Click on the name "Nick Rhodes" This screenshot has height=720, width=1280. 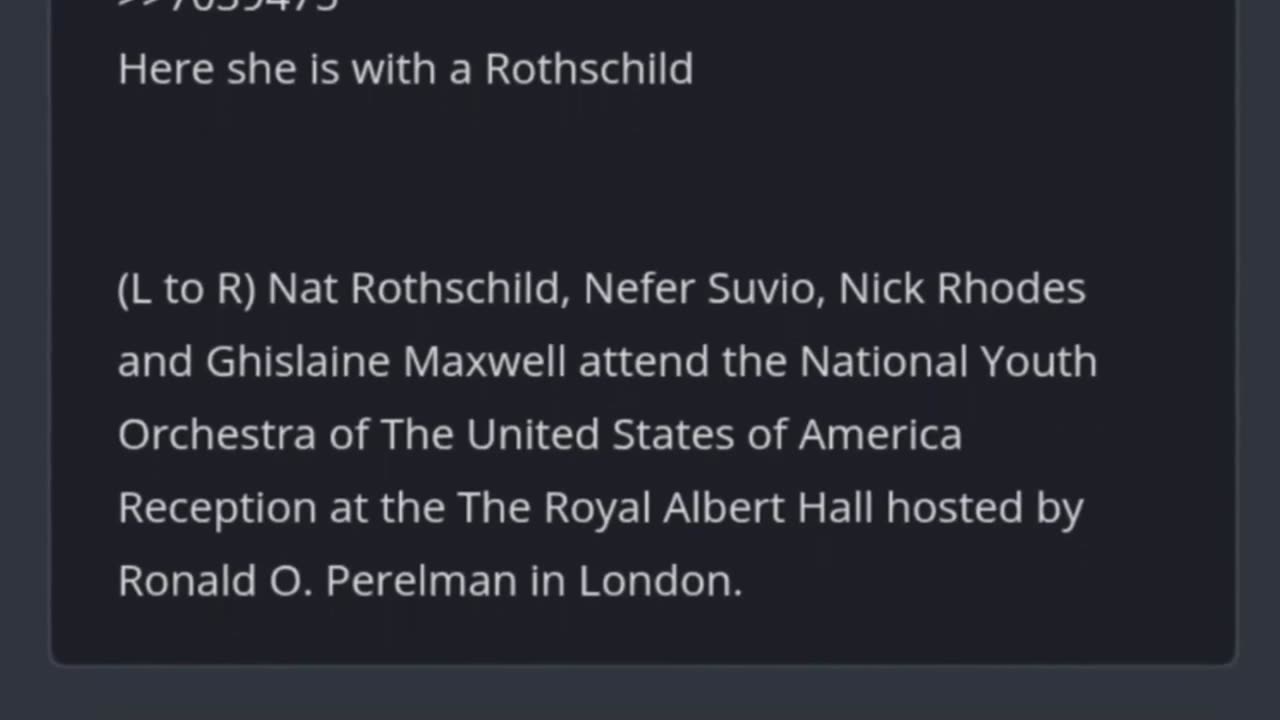tap(961, 289)
